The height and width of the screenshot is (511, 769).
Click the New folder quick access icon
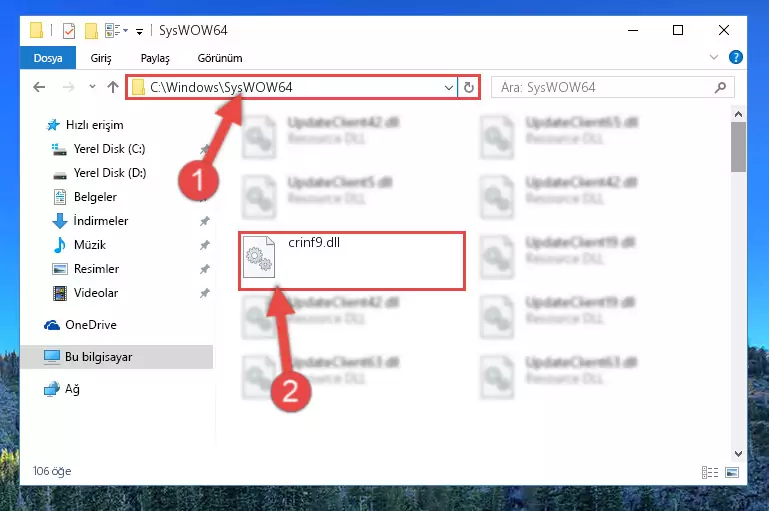click(x=91, y=31)
